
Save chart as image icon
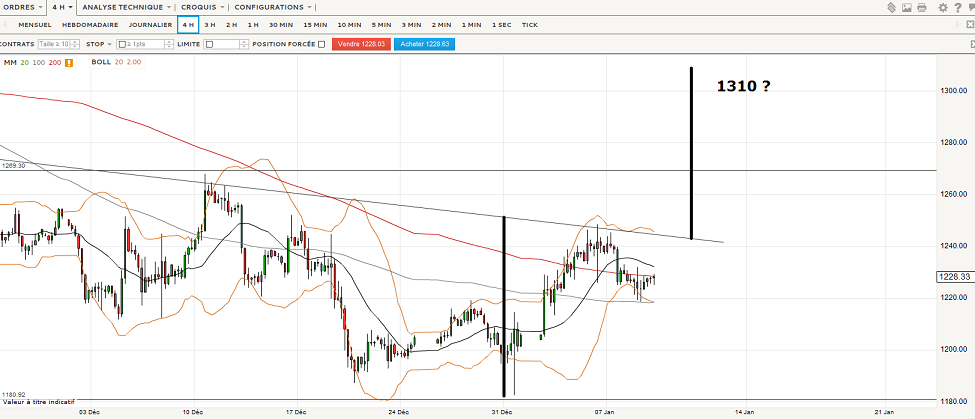coord(907,7)
